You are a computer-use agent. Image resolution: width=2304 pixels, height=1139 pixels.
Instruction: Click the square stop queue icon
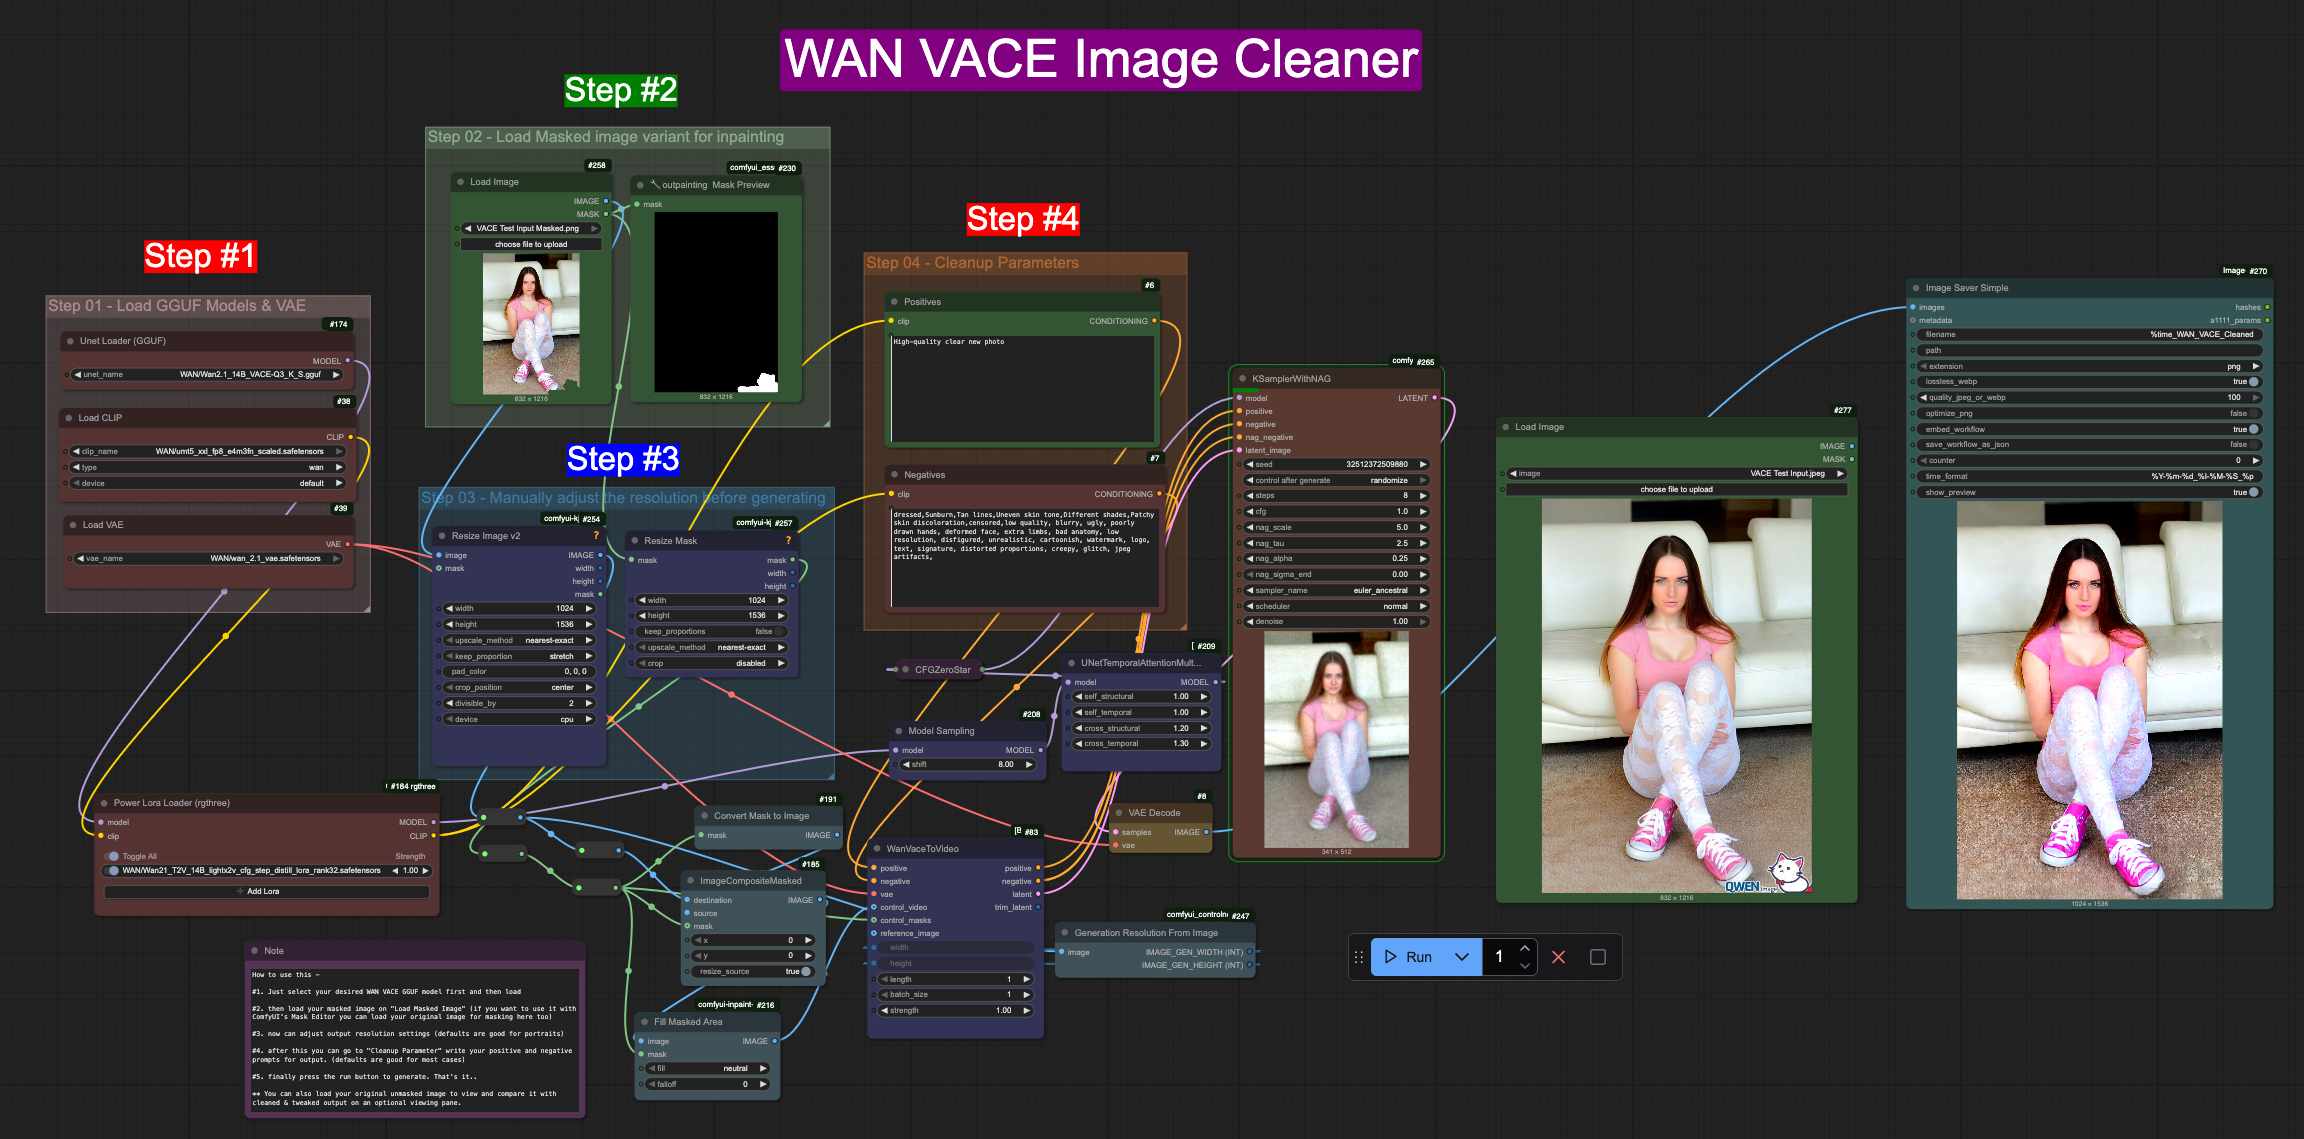(1598, 957)
